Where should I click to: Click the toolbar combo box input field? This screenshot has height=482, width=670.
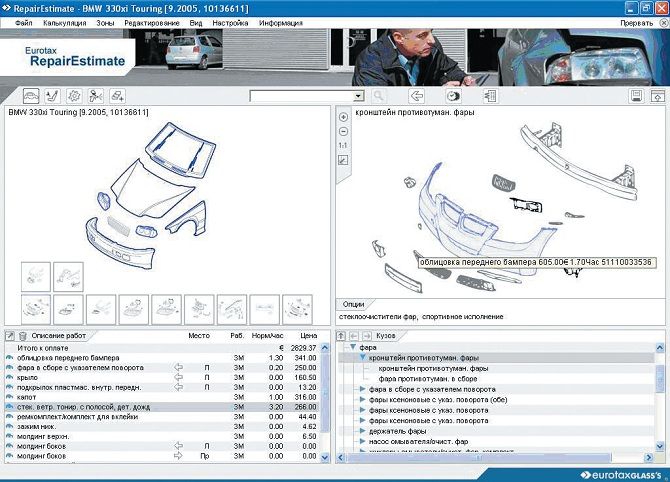pos(302,96)
